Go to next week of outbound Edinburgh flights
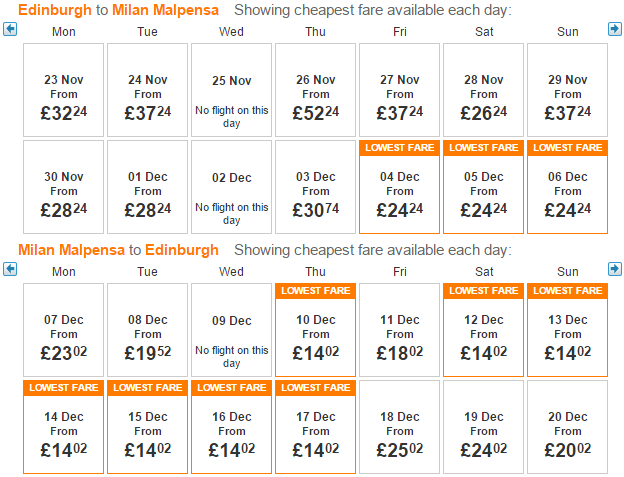624x477 pixels. pyautogui.click(x=614, y=29)
